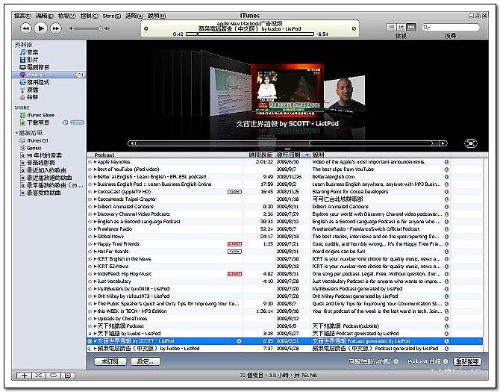Adjust the volume slider
This screenshot has width=500, height=392.
click(x=89, y=29)
